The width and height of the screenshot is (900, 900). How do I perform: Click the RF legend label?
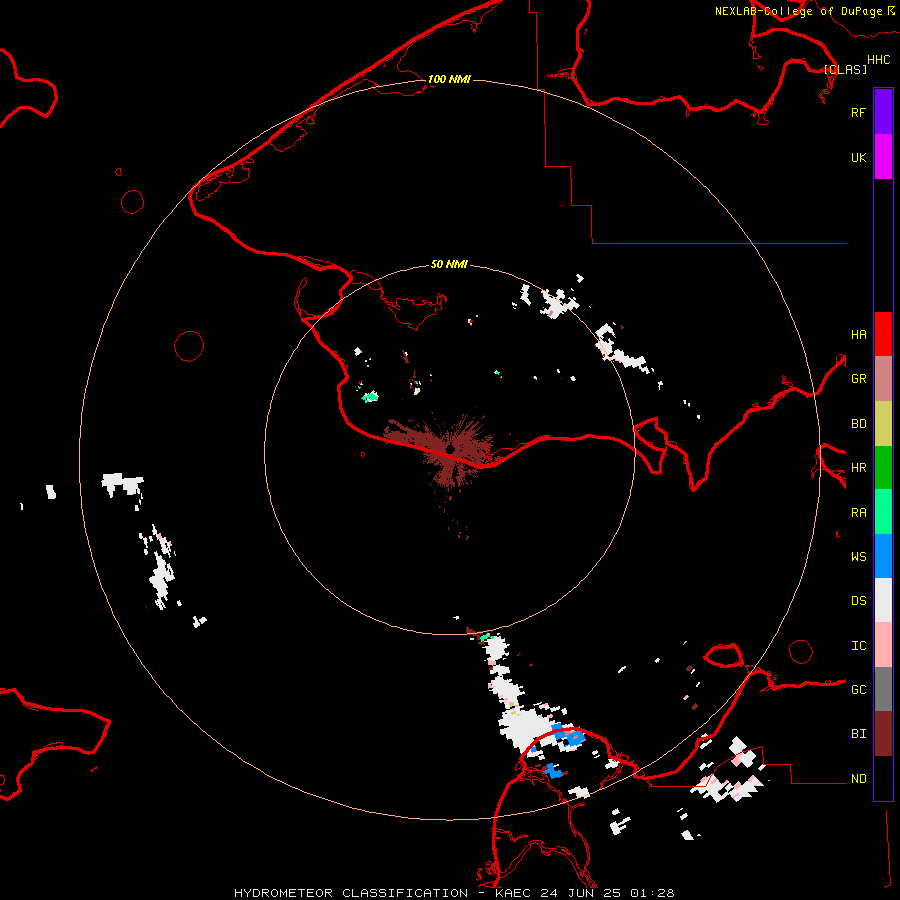click(x=858, y=112)
